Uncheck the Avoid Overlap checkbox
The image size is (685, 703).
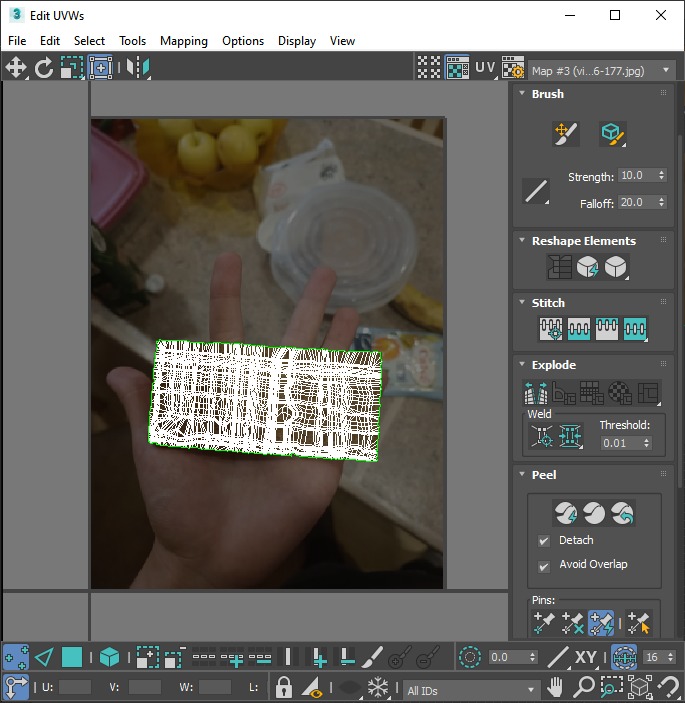[x=544, y=567]
